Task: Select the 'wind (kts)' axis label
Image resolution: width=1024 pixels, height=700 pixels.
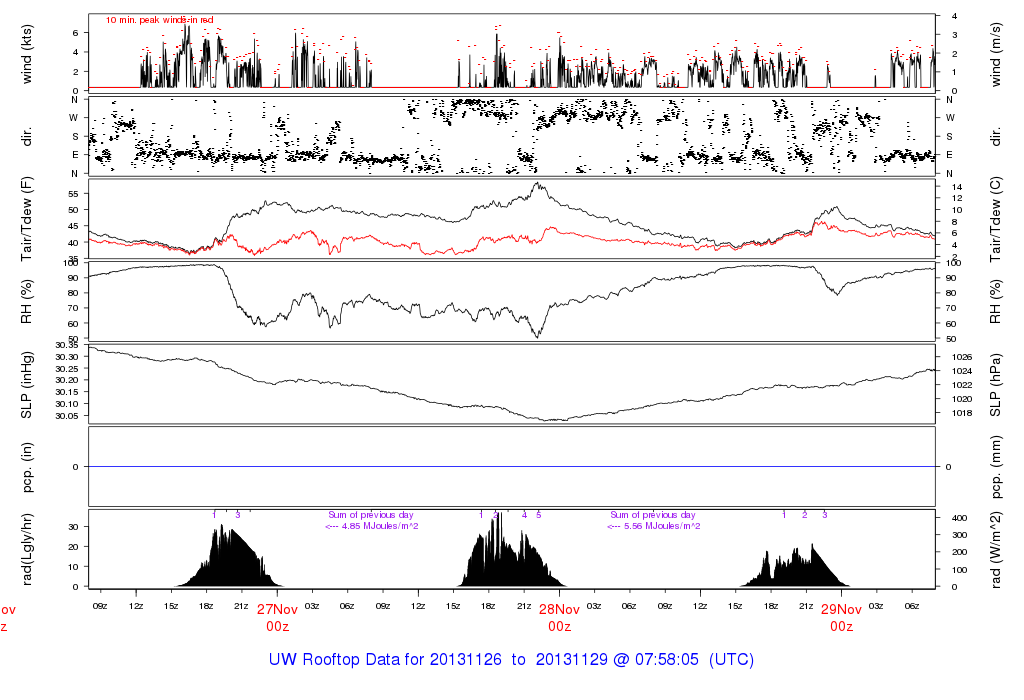Action: coord(27,54)
